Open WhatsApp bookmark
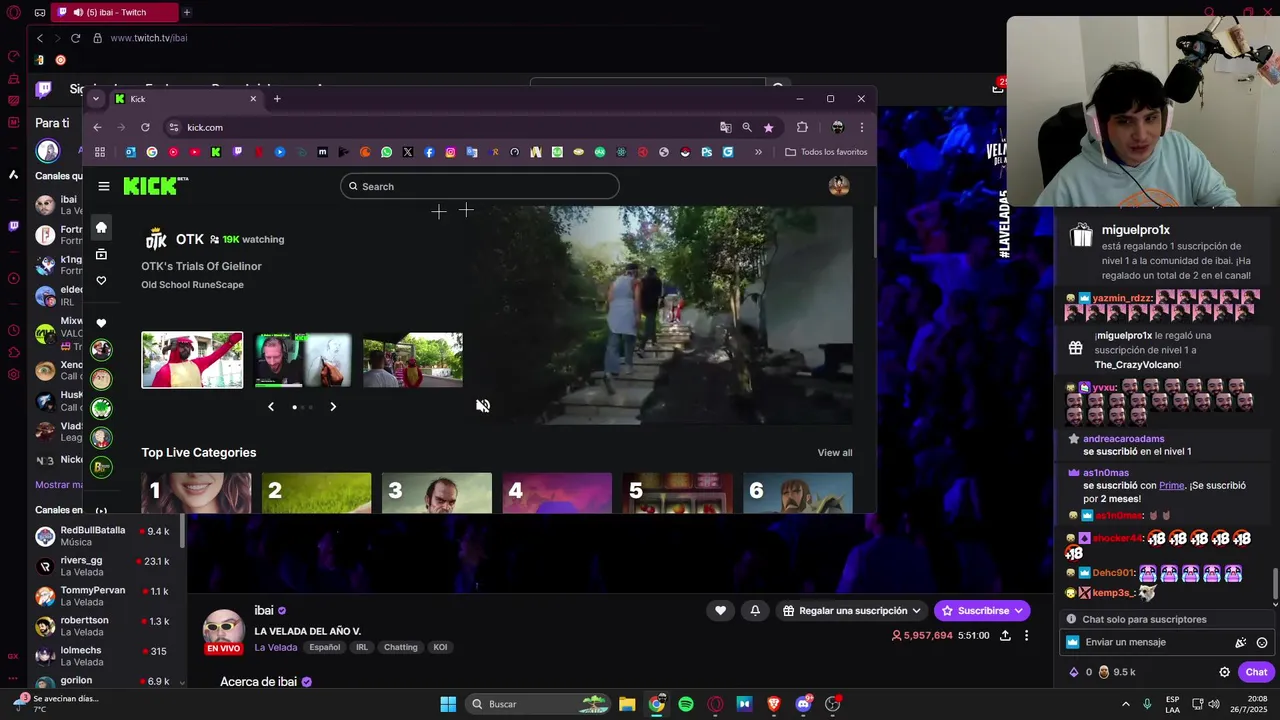Screen dimensions: 1280x720 386,152
